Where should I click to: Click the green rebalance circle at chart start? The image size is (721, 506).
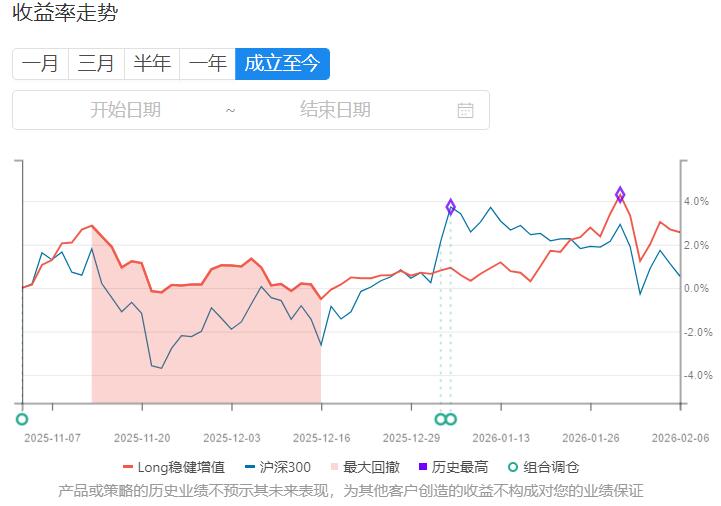pos(22,419)
